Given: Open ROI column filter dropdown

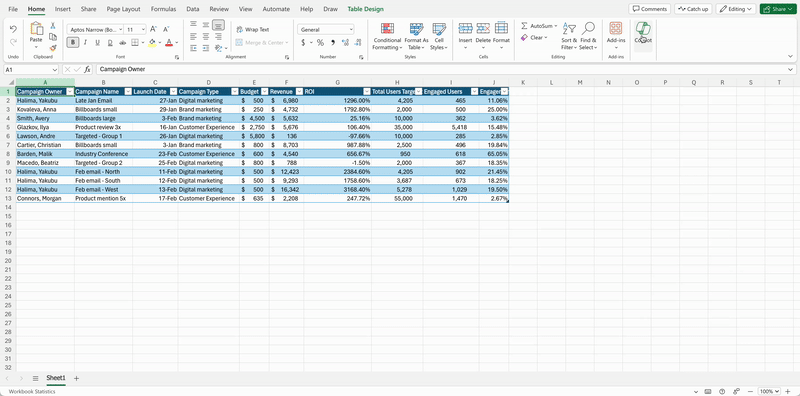Looking at the screenshot, I should [x=367, y=91].
